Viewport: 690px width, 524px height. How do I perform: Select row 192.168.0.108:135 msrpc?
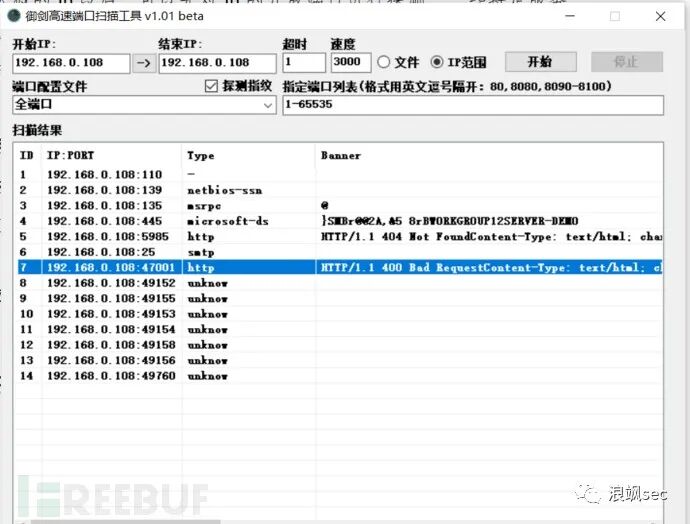tap(340, 205)
